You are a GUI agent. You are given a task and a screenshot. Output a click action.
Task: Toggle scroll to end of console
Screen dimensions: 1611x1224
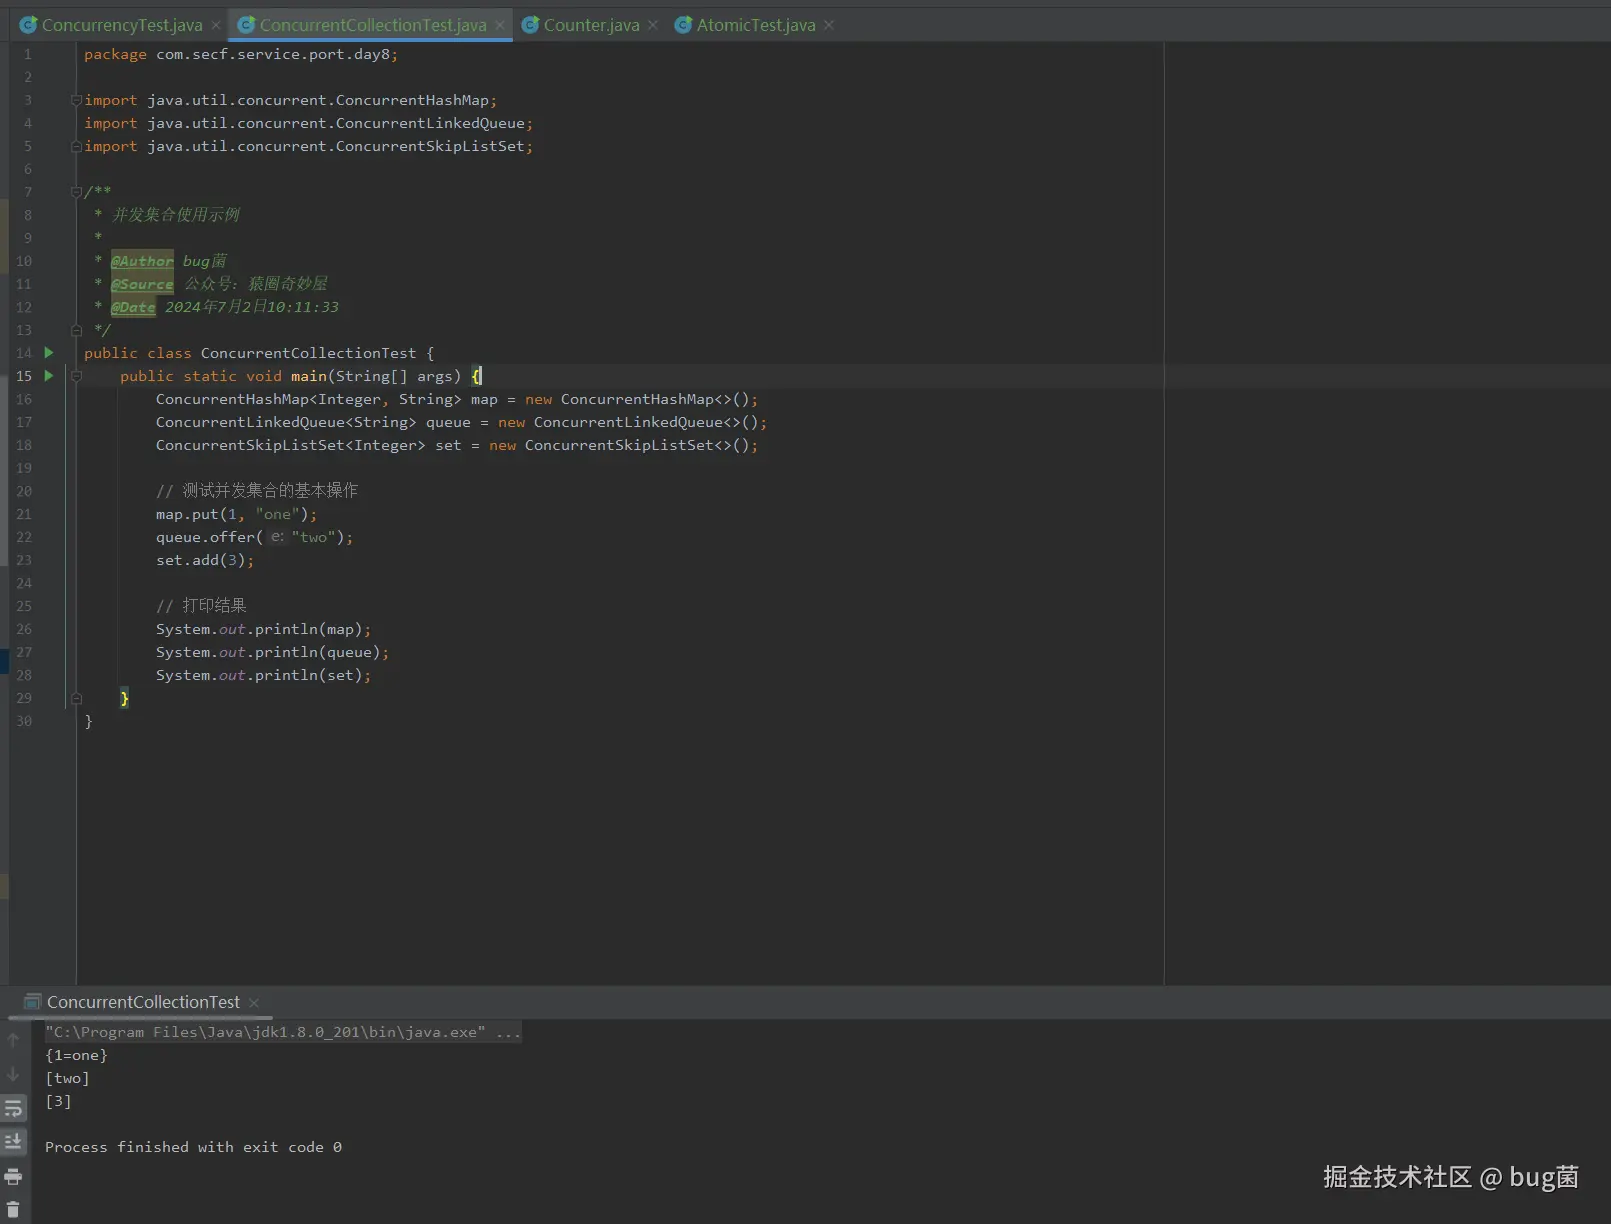[13, 1142]
